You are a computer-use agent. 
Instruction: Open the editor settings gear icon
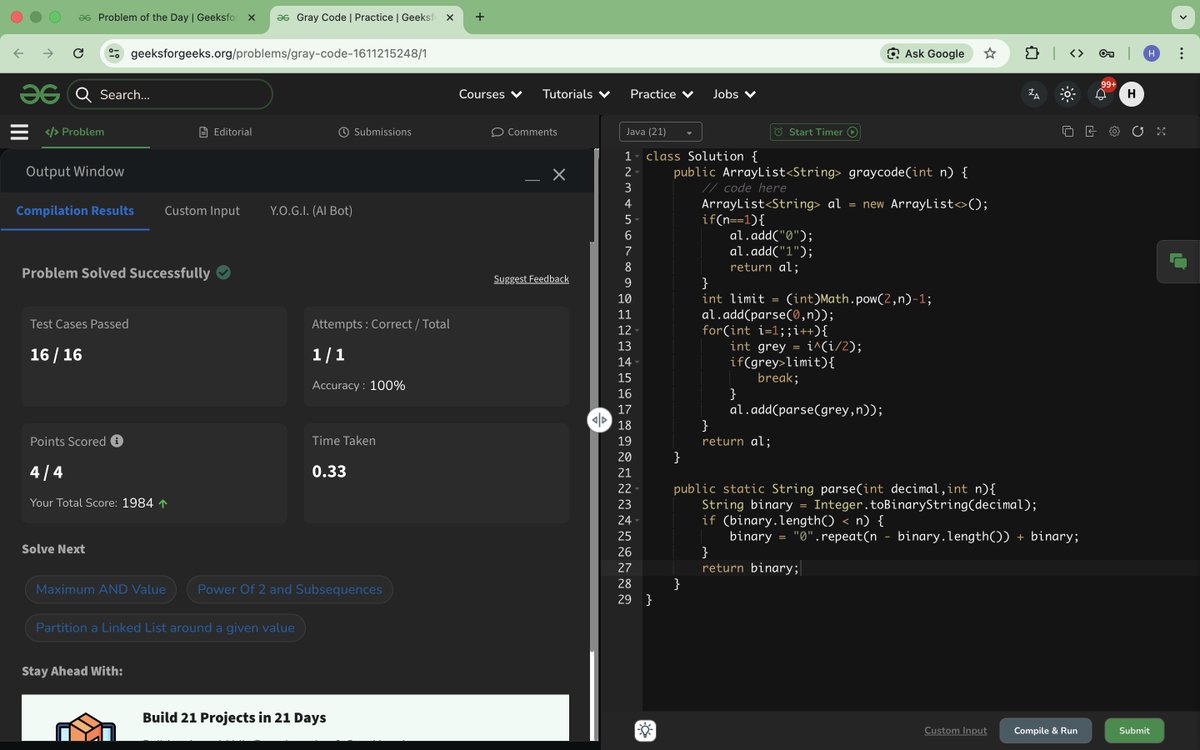(1114, 132)
